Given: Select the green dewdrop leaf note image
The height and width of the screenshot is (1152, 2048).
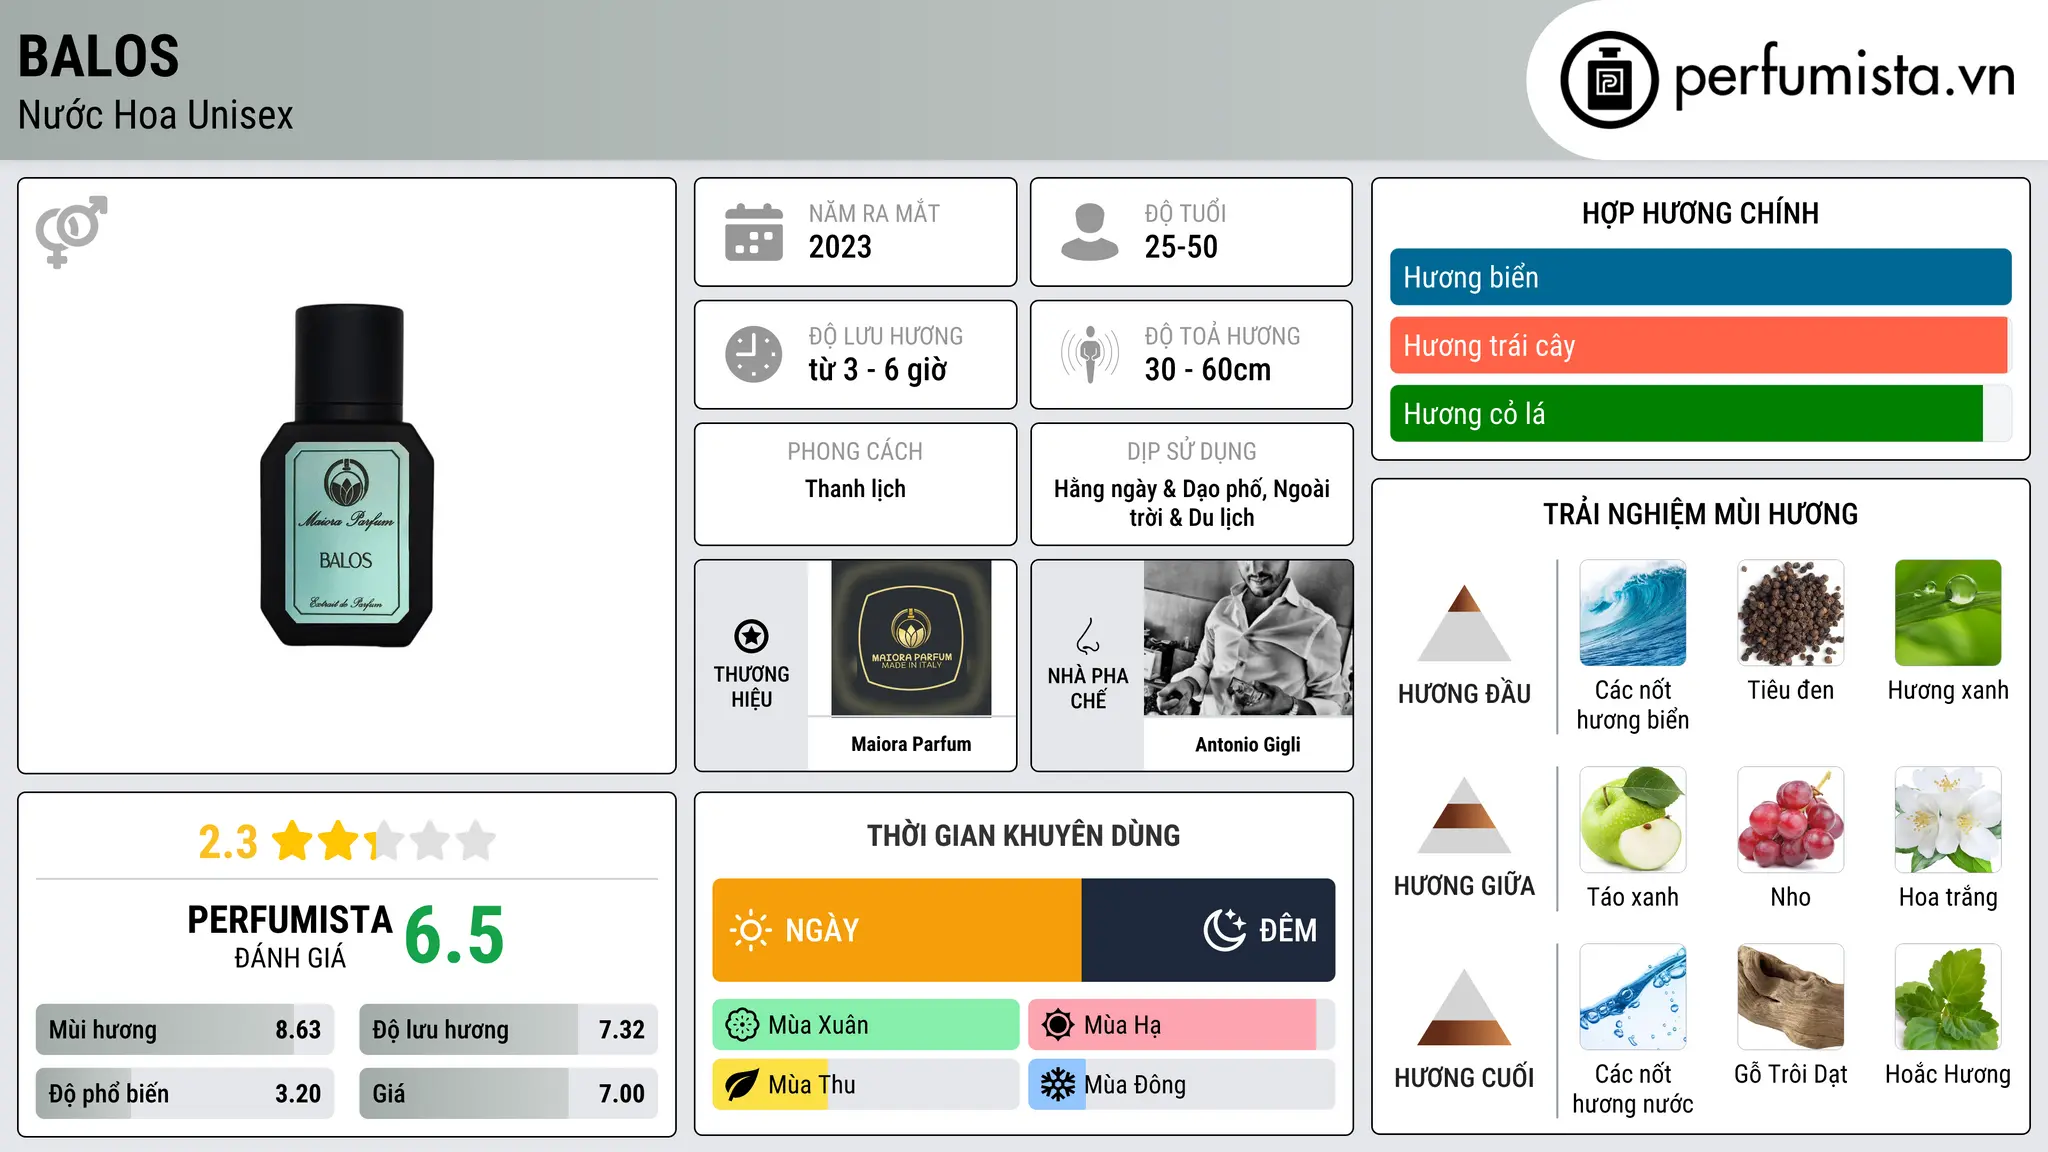Looking at the screenshot, I should [1948, 613].
